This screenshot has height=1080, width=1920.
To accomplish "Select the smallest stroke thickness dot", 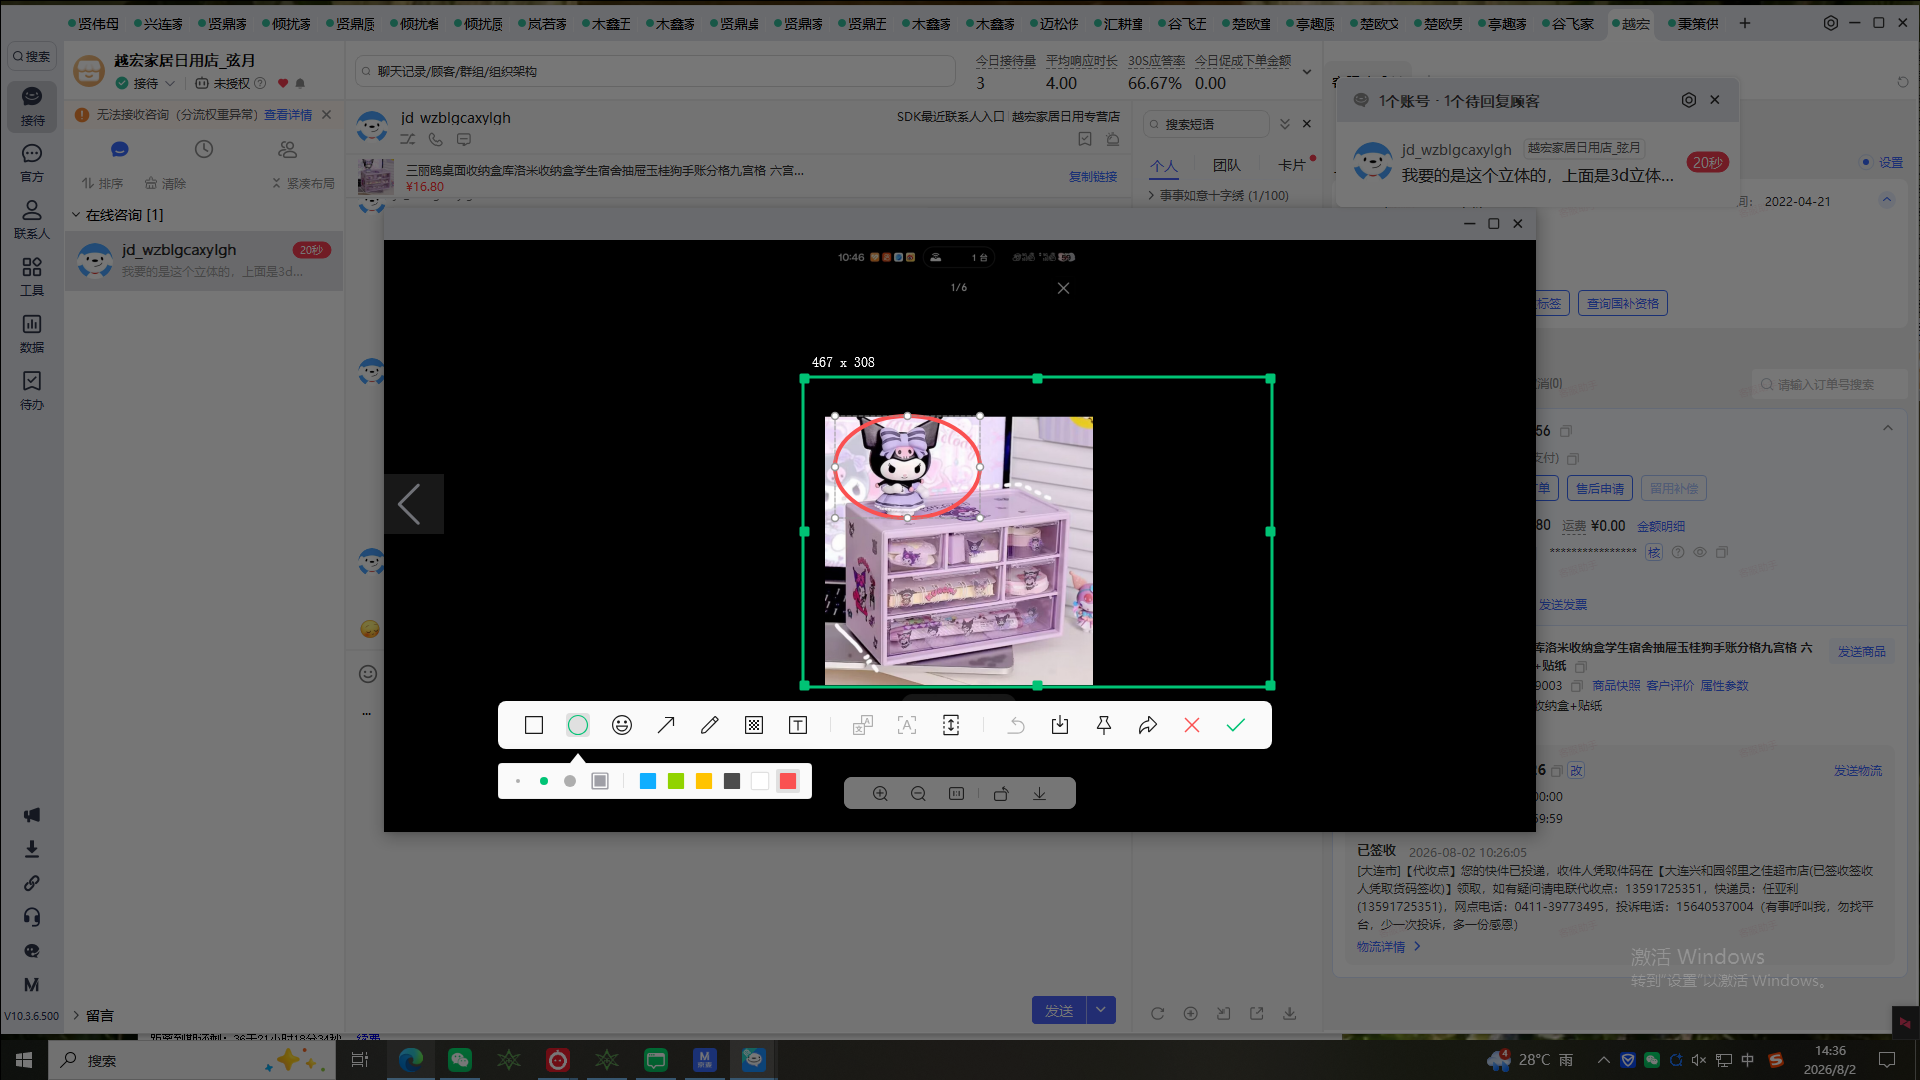I will pos(518,781).
